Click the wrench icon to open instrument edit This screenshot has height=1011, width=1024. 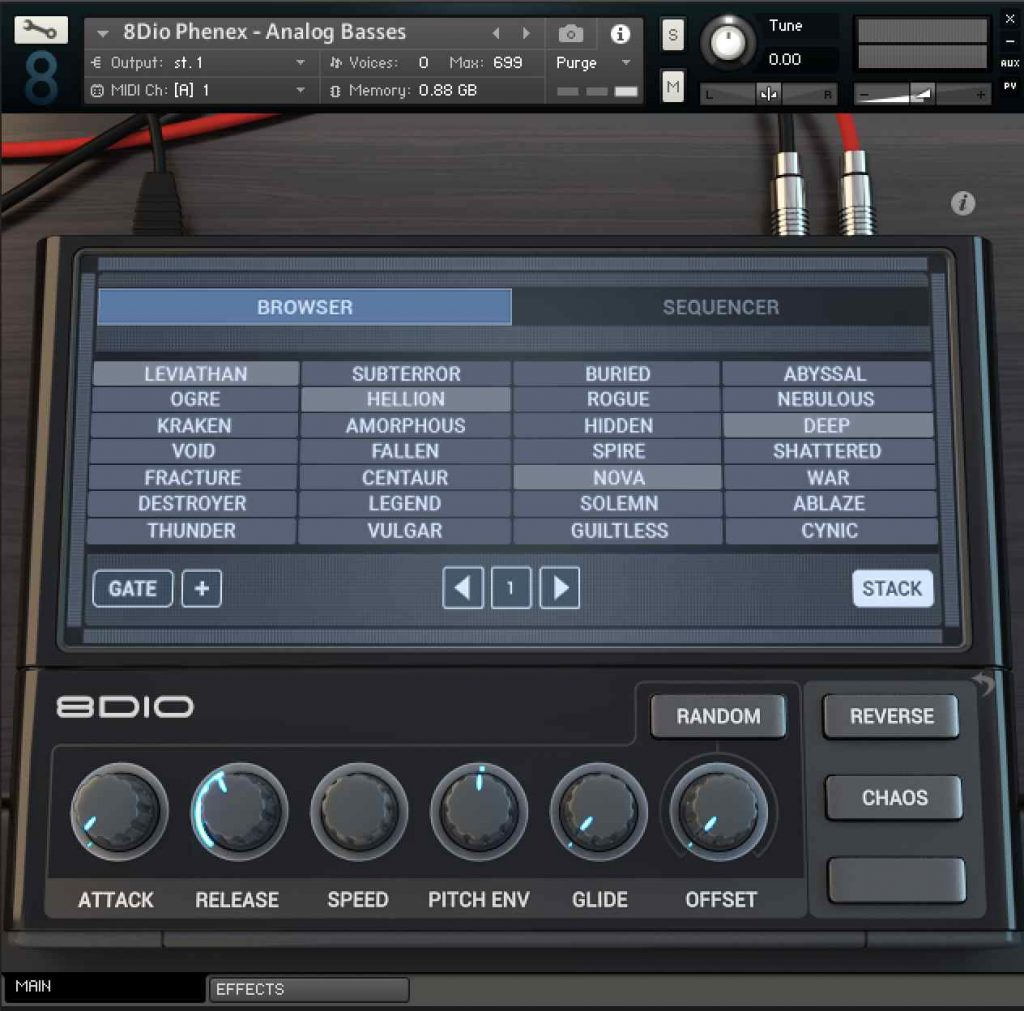pos(41,30)
